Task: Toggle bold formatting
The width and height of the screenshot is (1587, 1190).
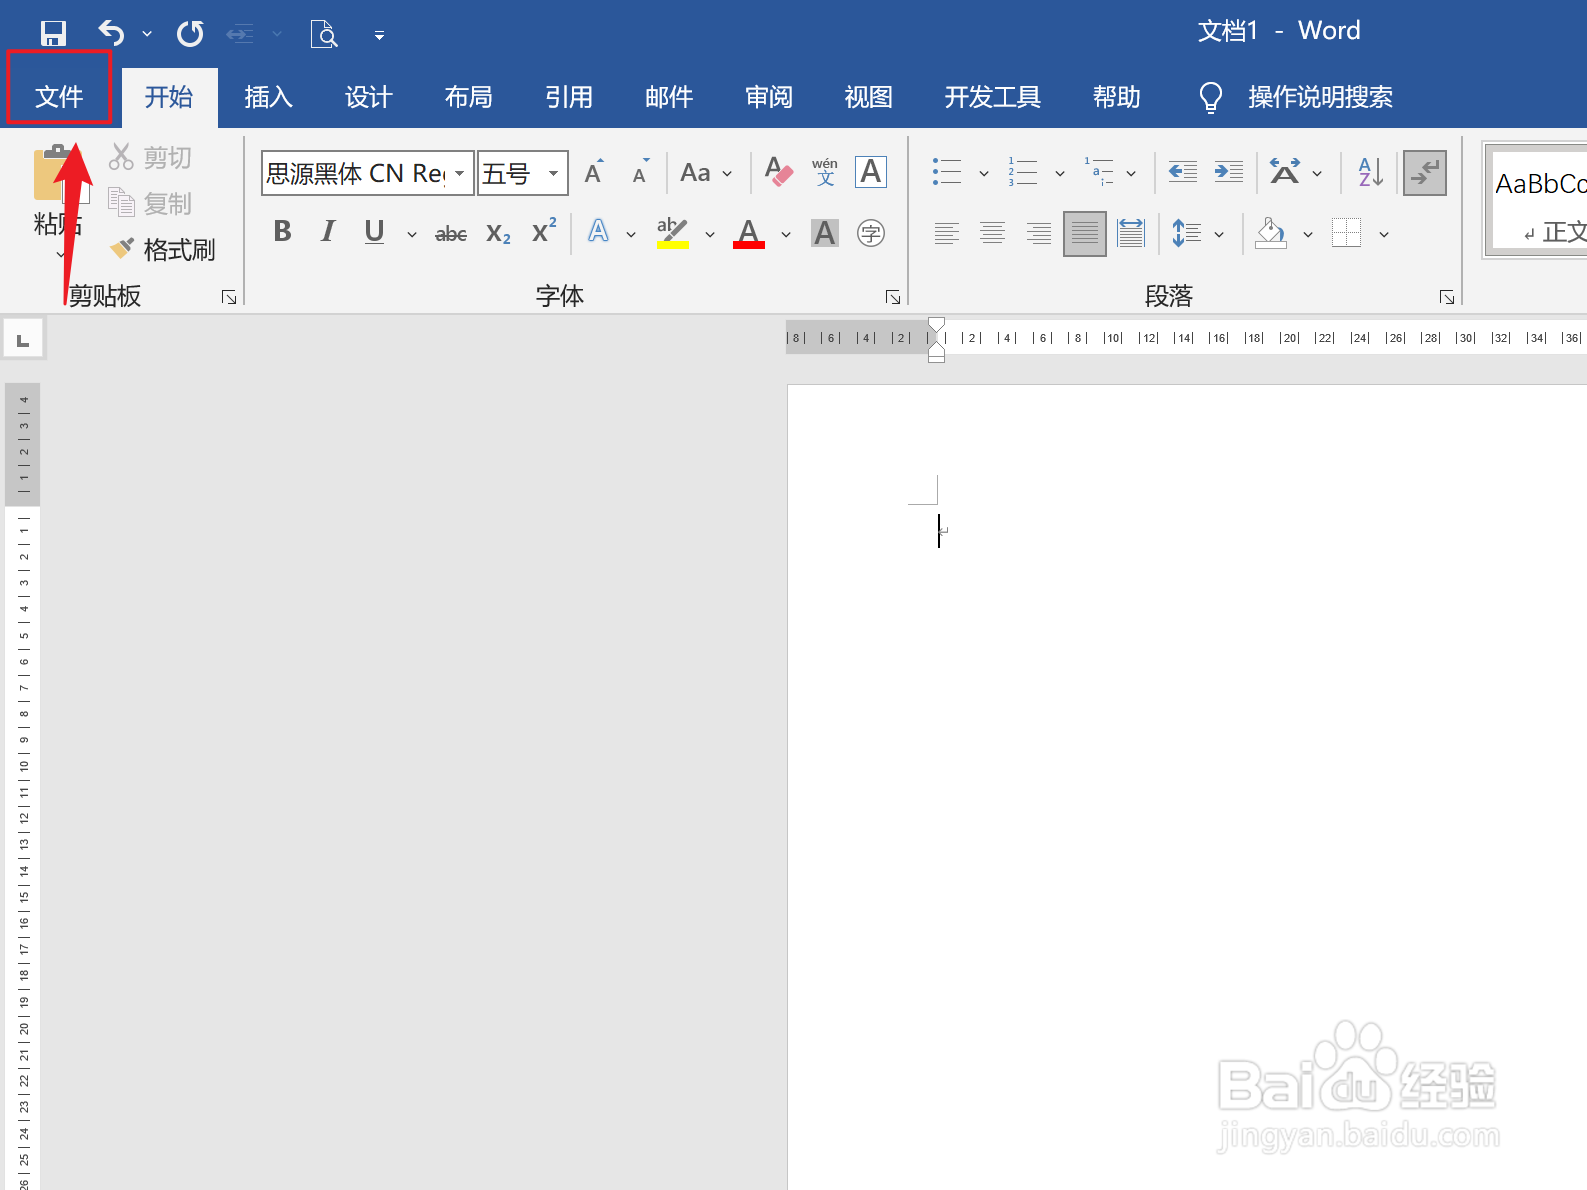Action: [283, 232]
